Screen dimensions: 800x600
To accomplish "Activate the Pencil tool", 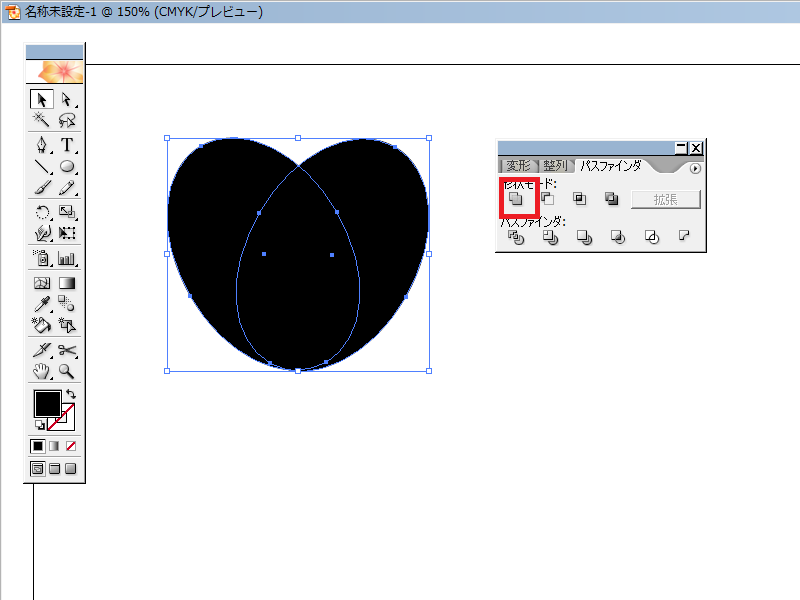I will 66,188.
